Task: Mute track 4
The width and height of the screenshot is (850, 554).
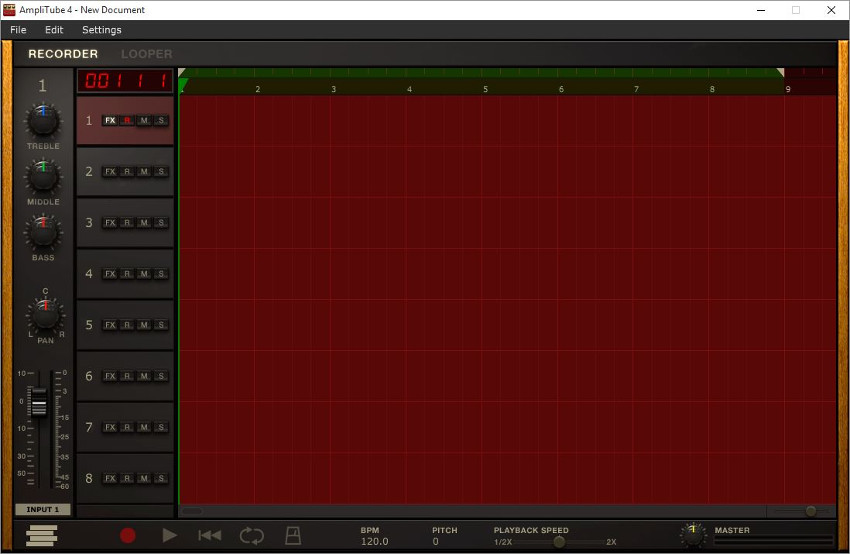Action: (x=144, y=274)
